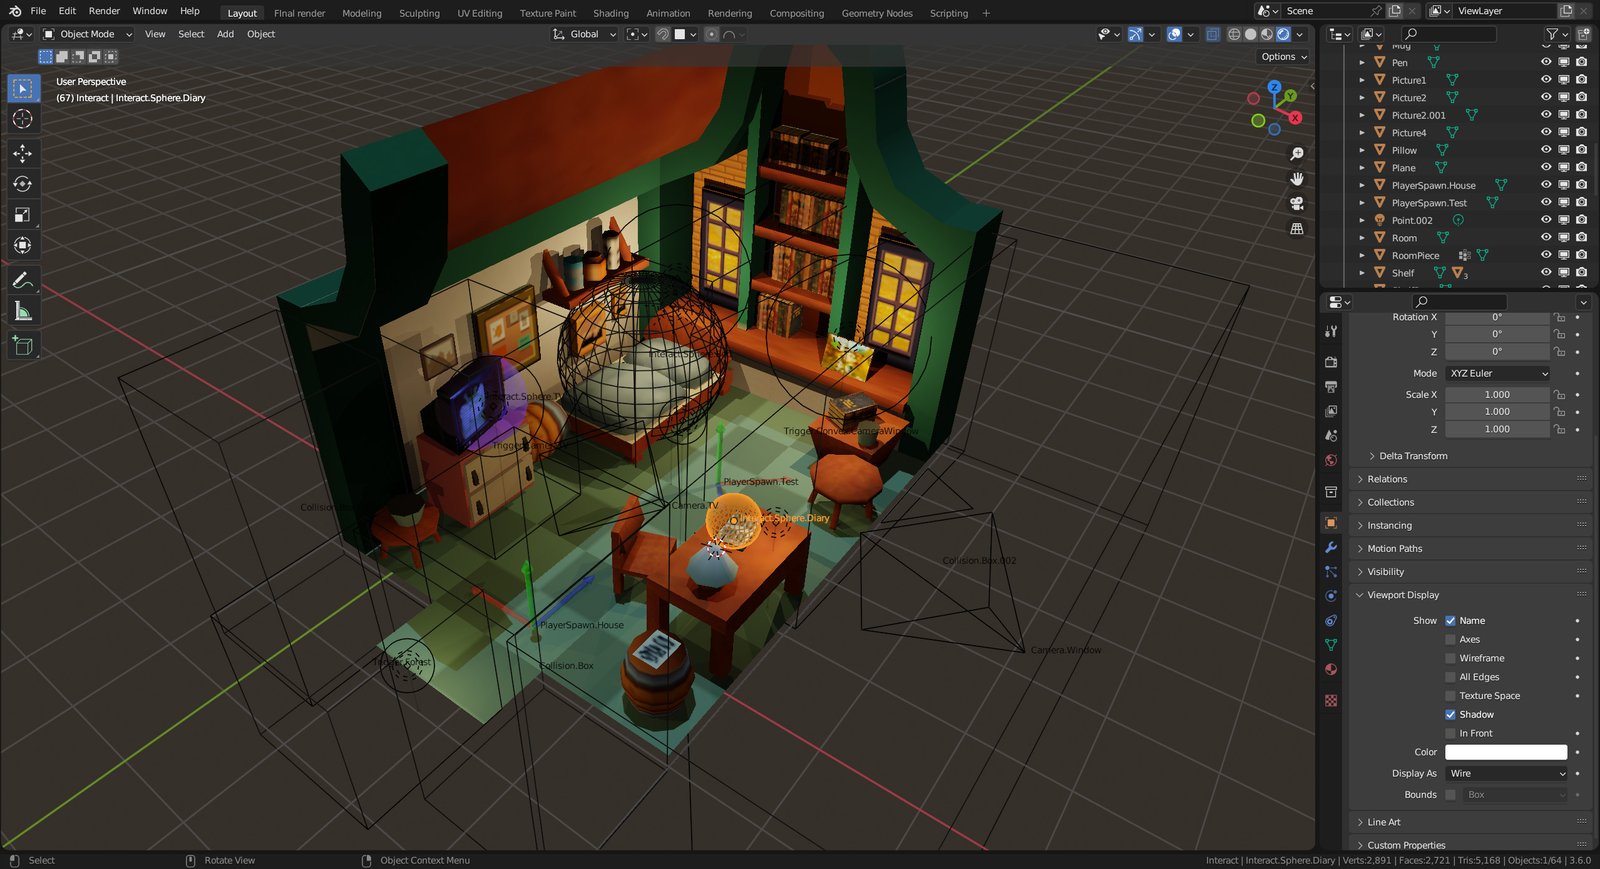The height and width of the screenshot is (869, 1600).
Task: Click the Options button in viewport
Action: click(x=1283, y=57)
